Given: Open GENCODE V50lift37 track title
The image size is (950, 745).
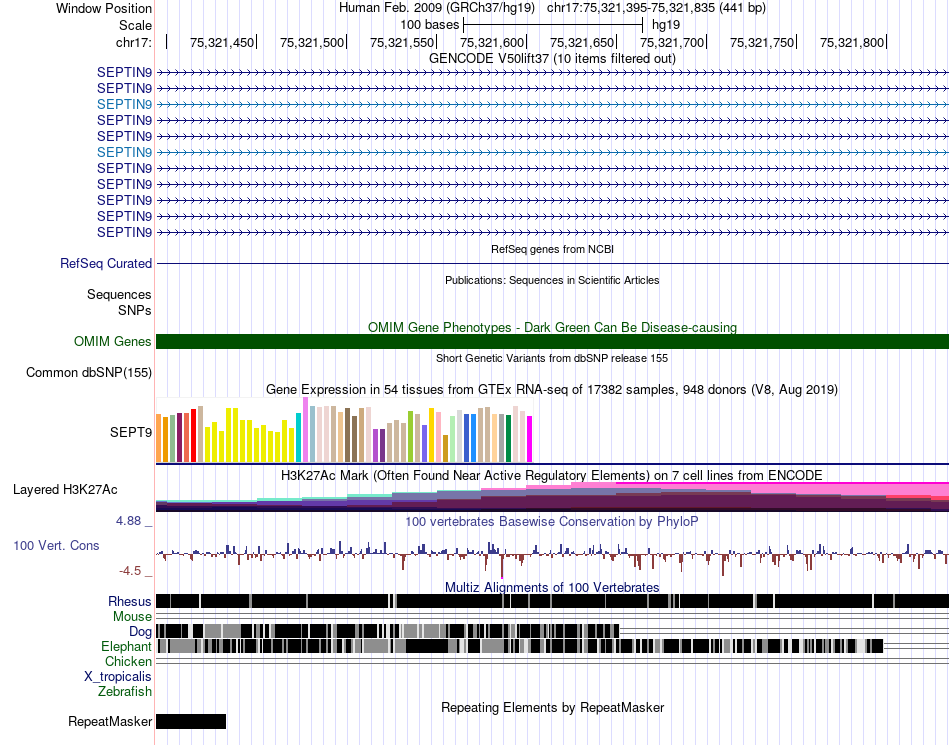Looking at the screenshot, I should 552,58.
